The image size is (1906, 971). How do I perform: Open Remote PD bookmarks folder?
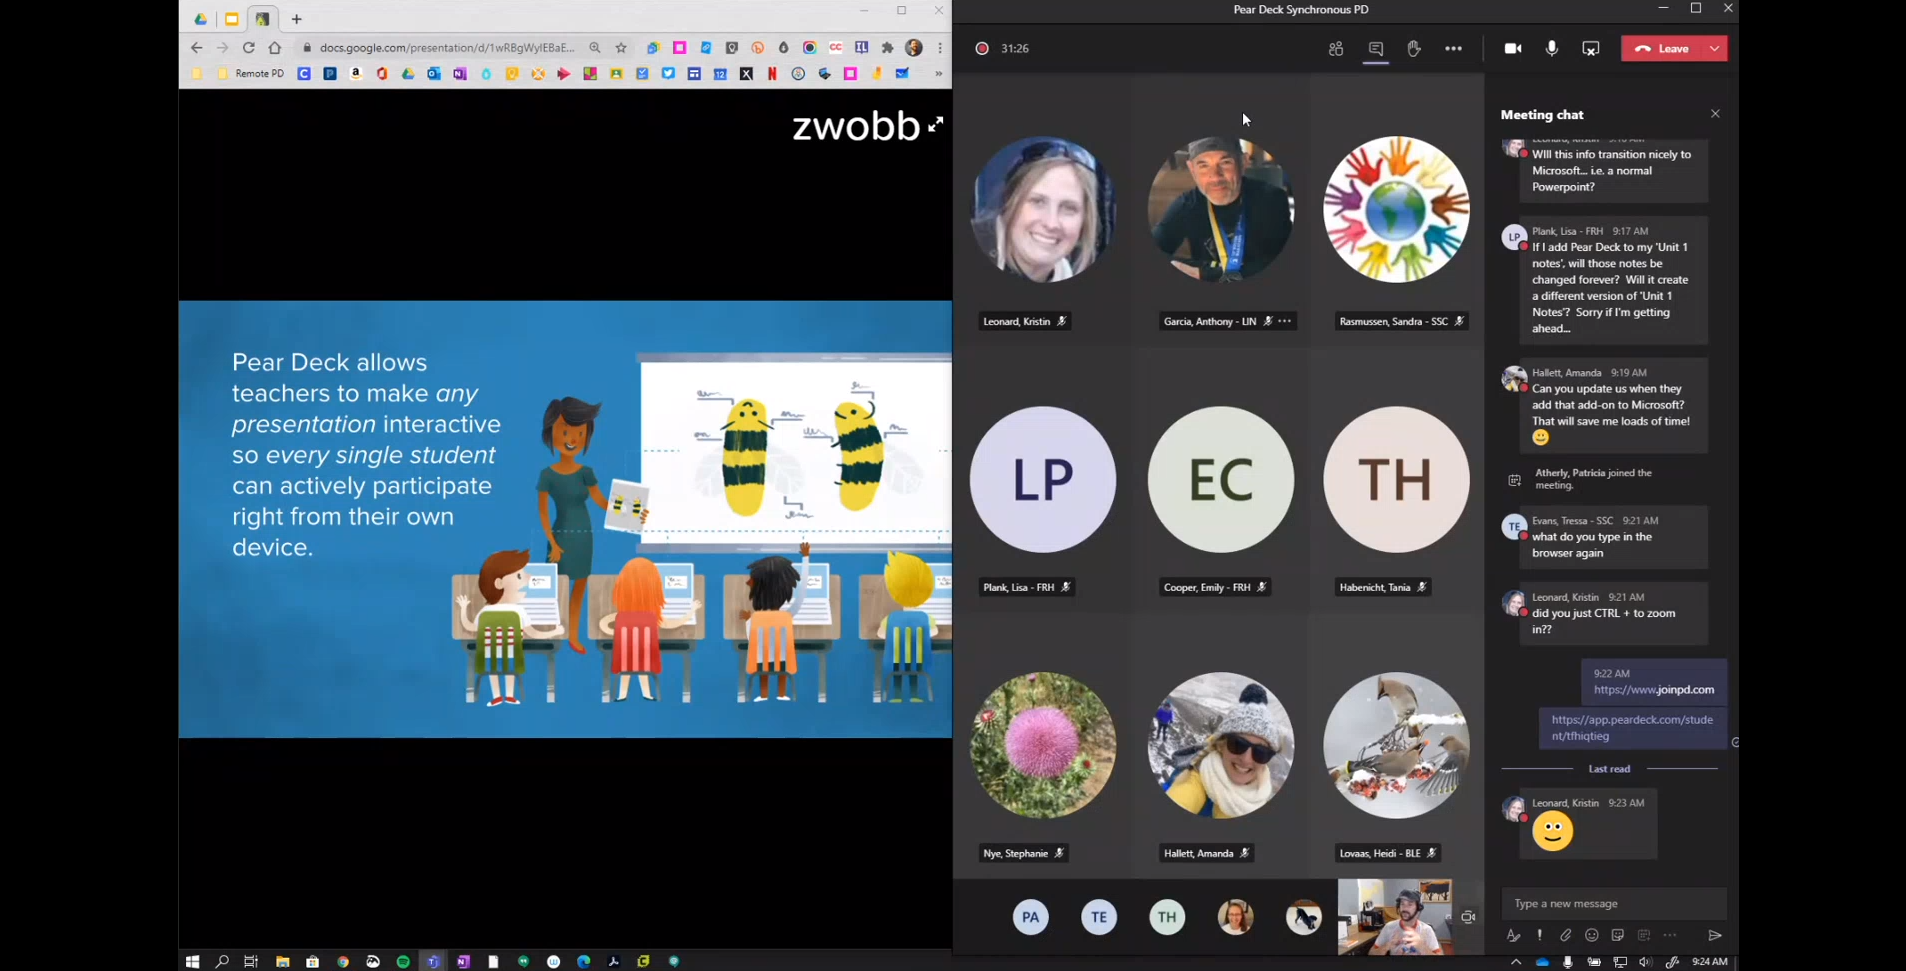(251, 74)
